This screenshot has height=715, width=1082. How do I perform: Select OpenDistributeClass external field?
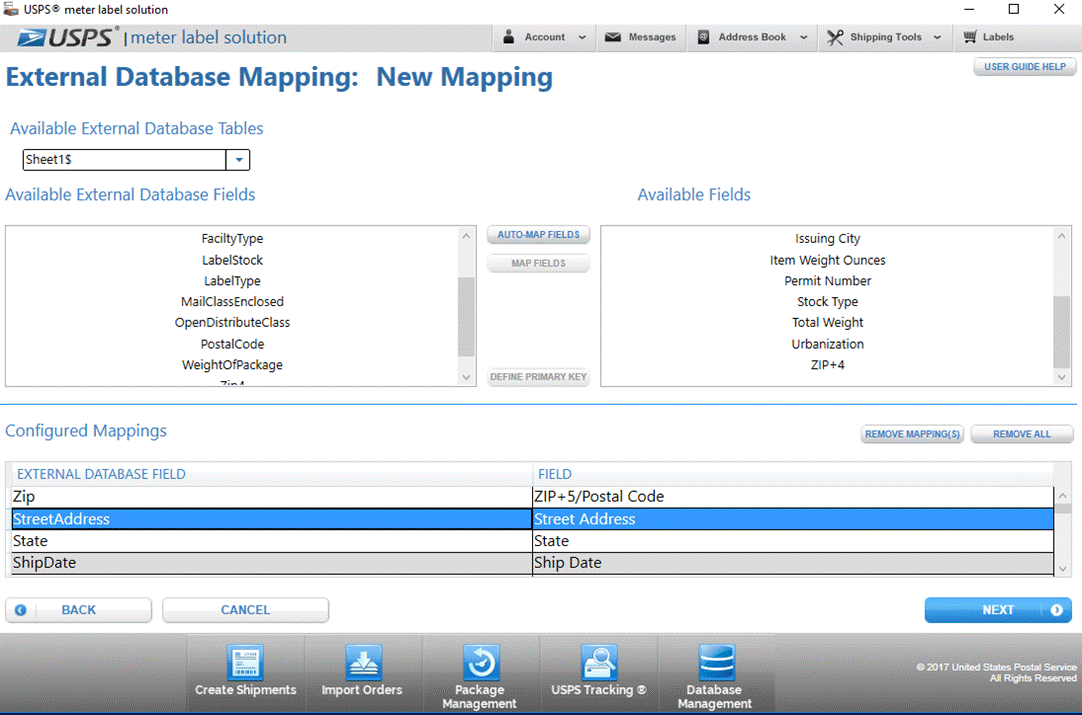pyautogui.click(x=233, y=322)
